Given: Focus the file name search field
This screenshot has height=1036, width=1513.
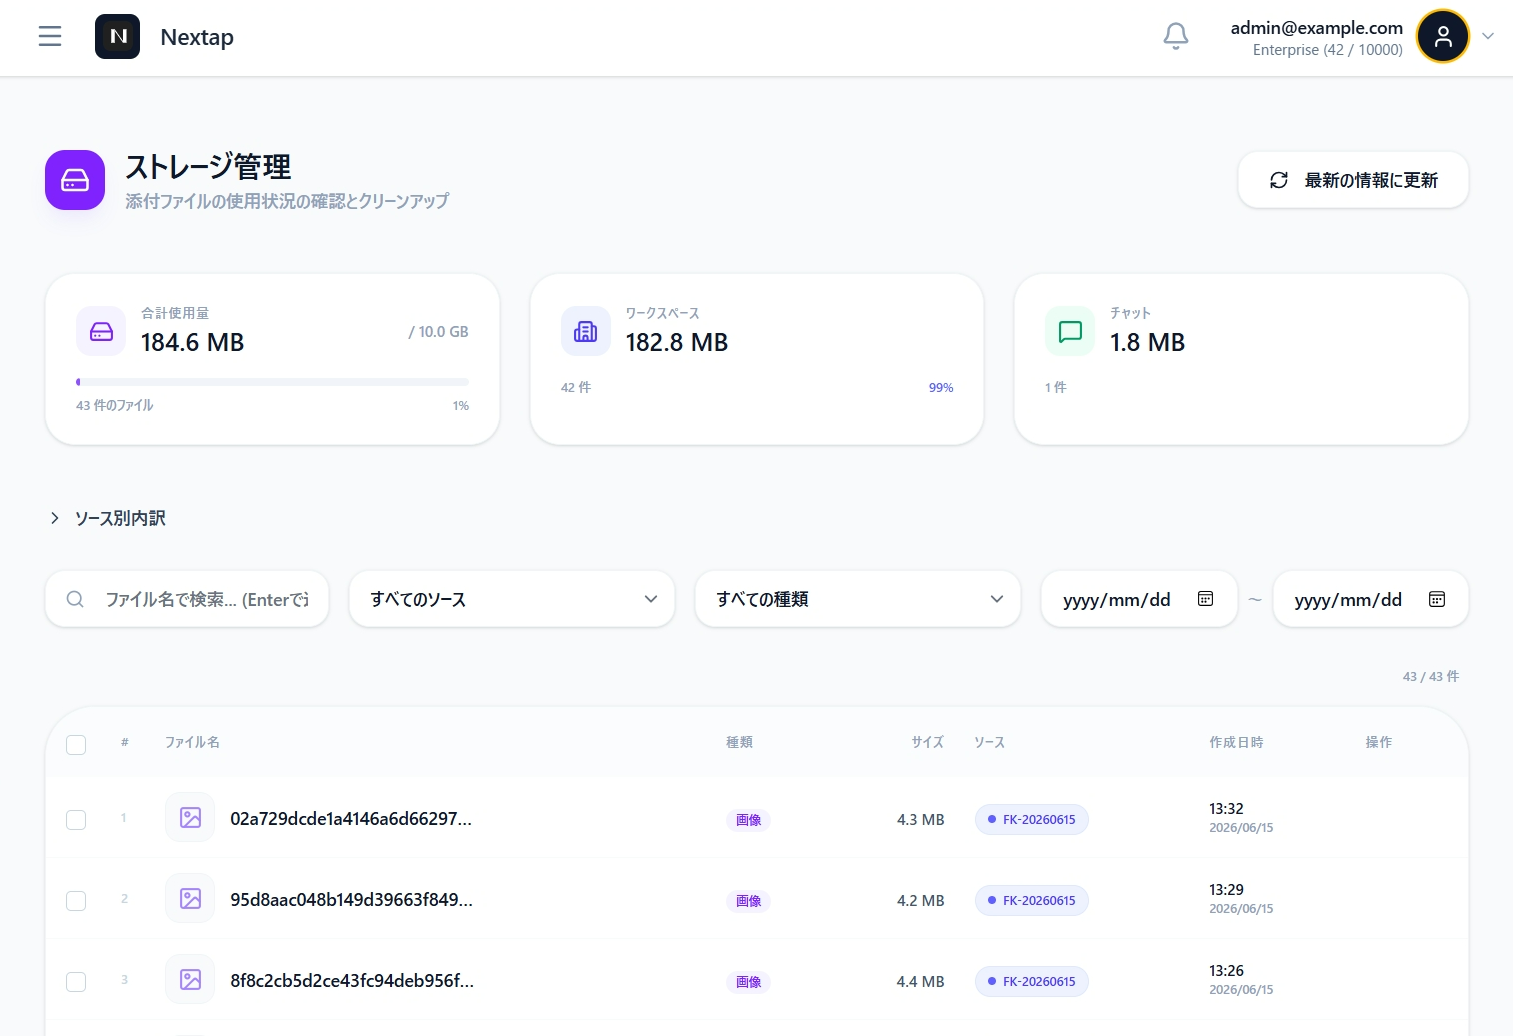Looking at the screenshot, I should (187, 599).
